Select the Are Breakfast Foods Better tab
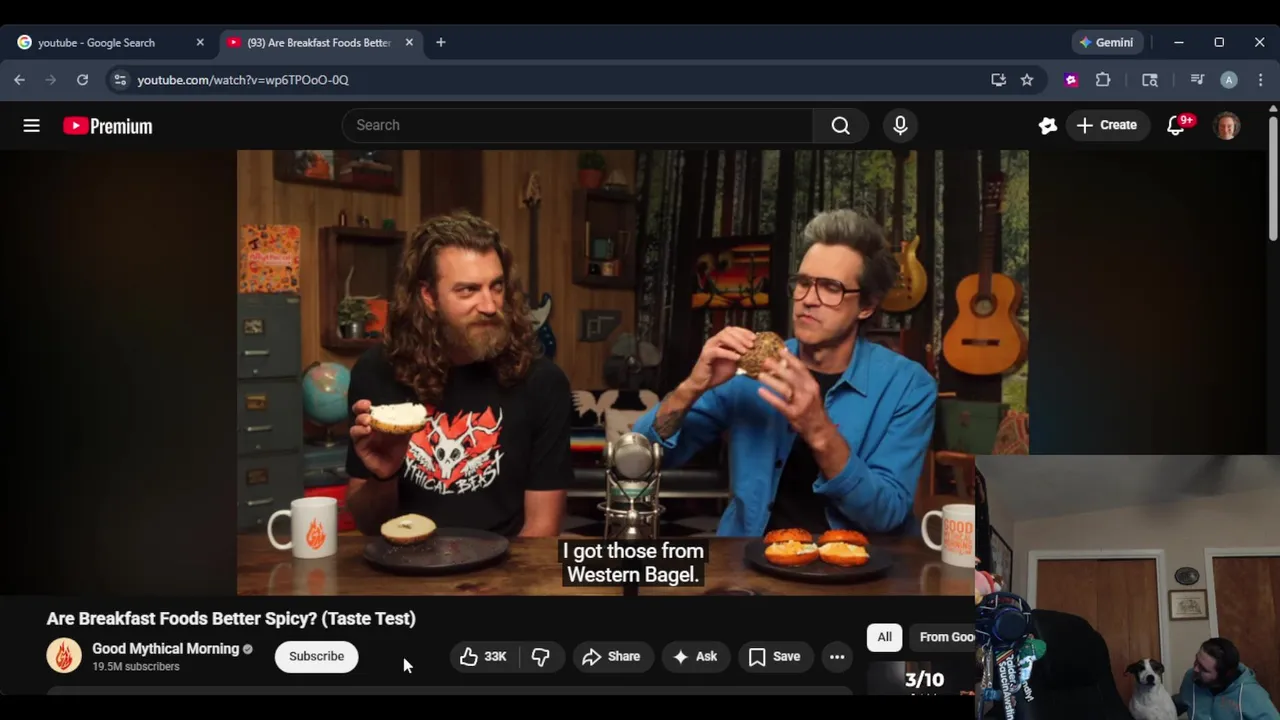The image size is (1280, 720). (319, 43)
